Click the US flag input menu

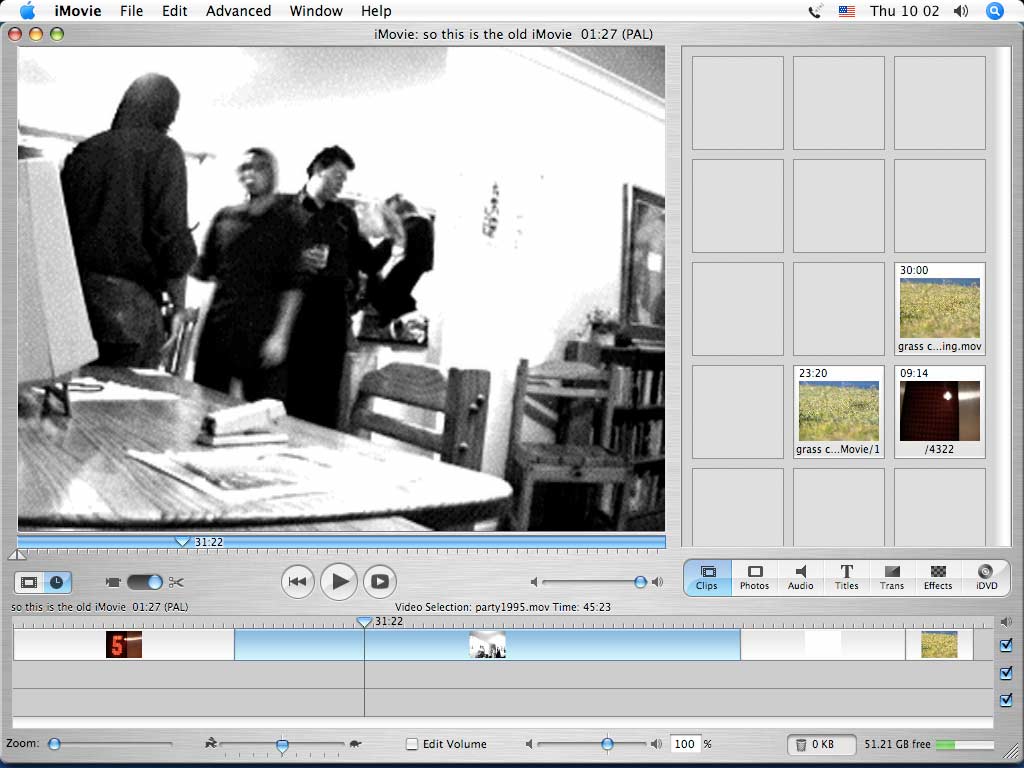click(x=847, y=11)
